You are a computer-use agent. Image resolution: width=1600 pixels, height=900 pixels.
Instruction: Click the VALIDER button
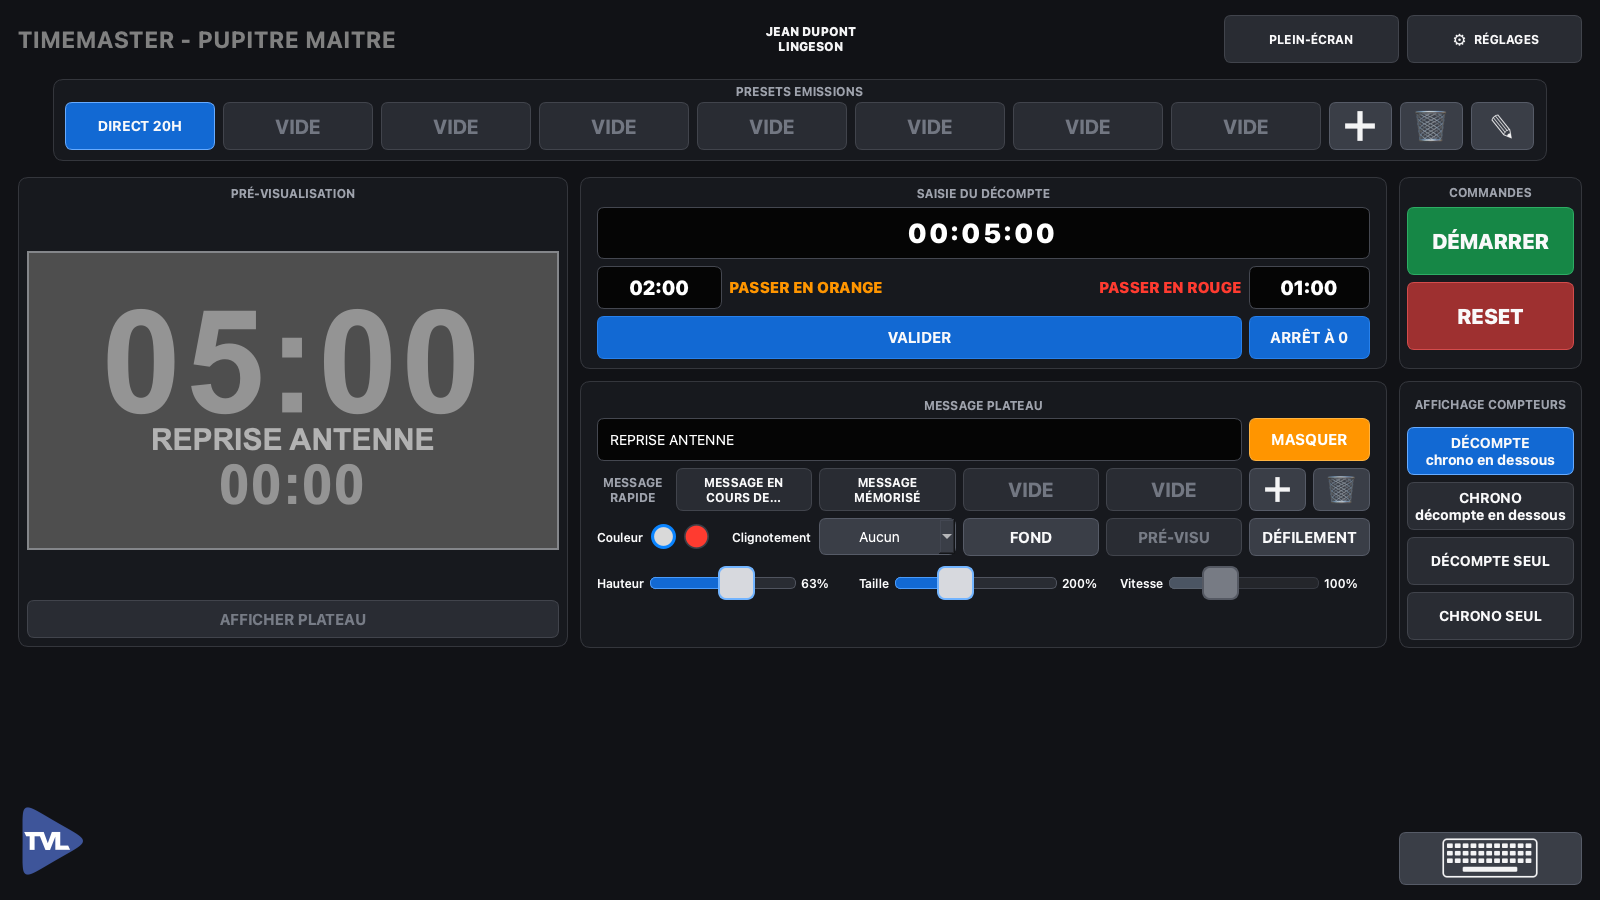point(919,338)
